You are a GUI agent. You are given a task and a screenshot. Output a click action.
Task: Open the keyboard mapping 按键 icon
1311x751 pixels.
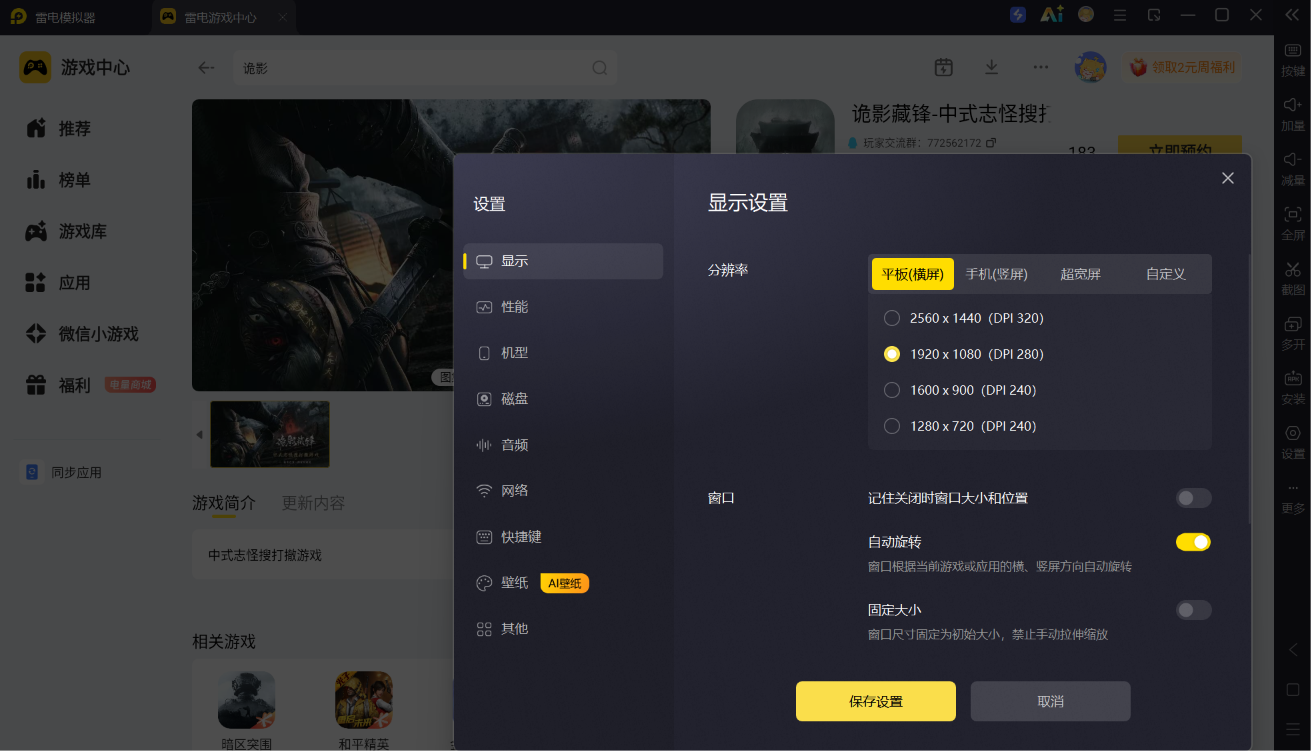[1293, 51]
